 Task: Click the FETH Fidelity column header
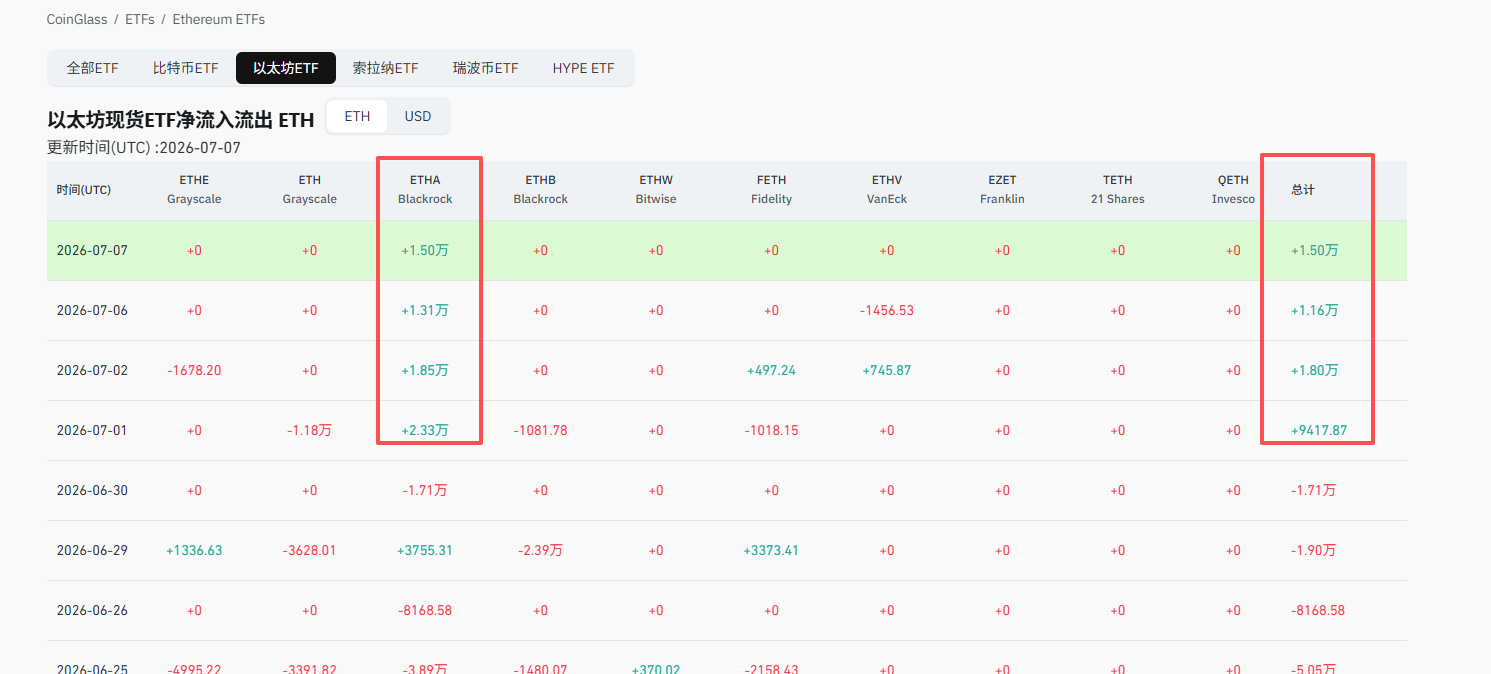[771, 190]
